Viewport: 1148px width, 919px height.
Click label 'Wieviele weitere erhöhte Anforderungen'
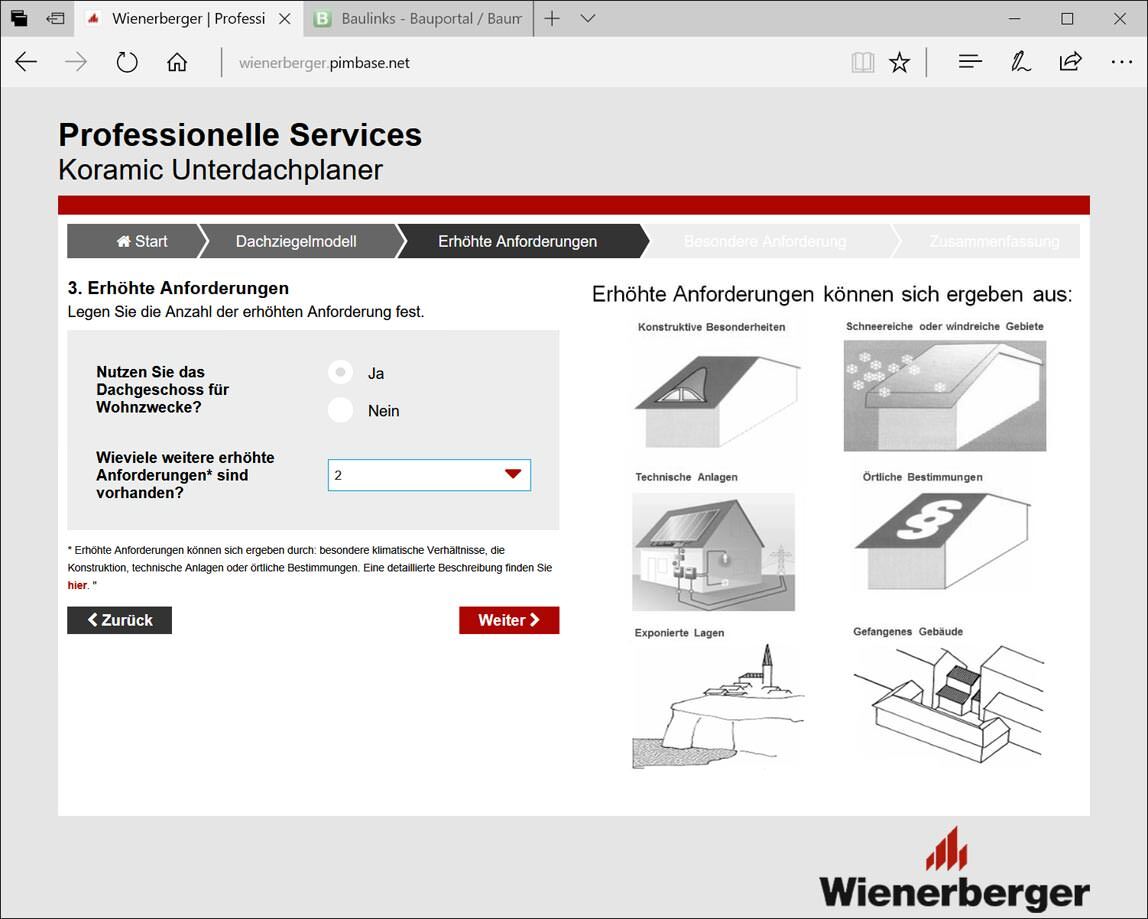[185, 475]
